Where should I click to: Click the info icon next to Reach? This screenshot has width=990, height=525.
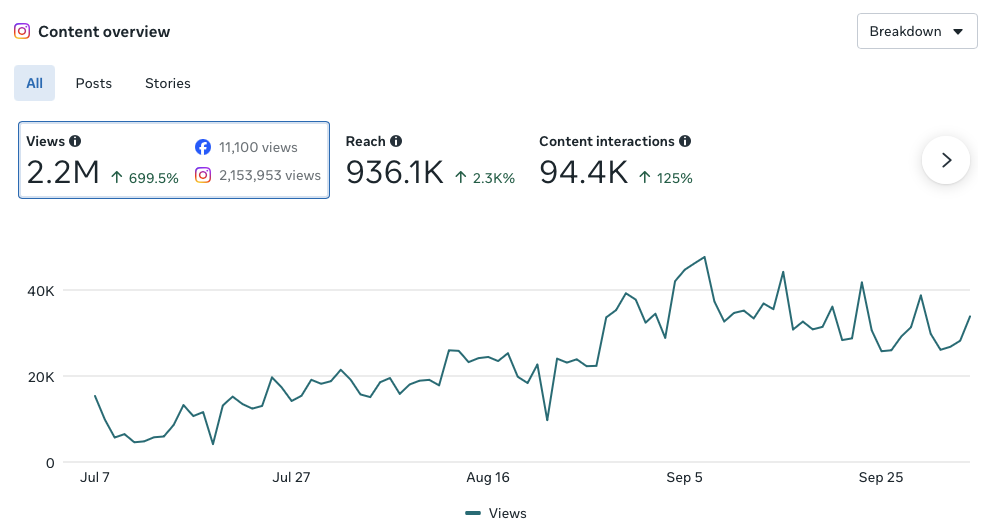(396, 141)
